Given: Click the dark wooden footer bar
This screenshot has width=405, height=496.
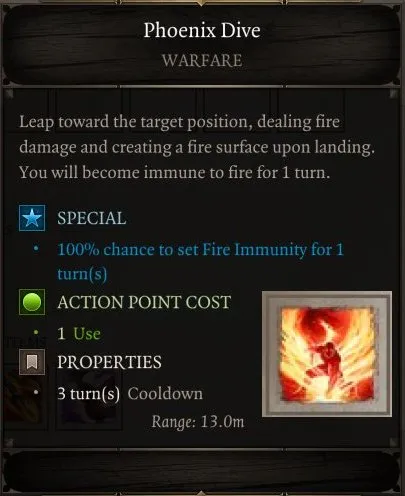Looking at the screenshot, I should 202,471.
